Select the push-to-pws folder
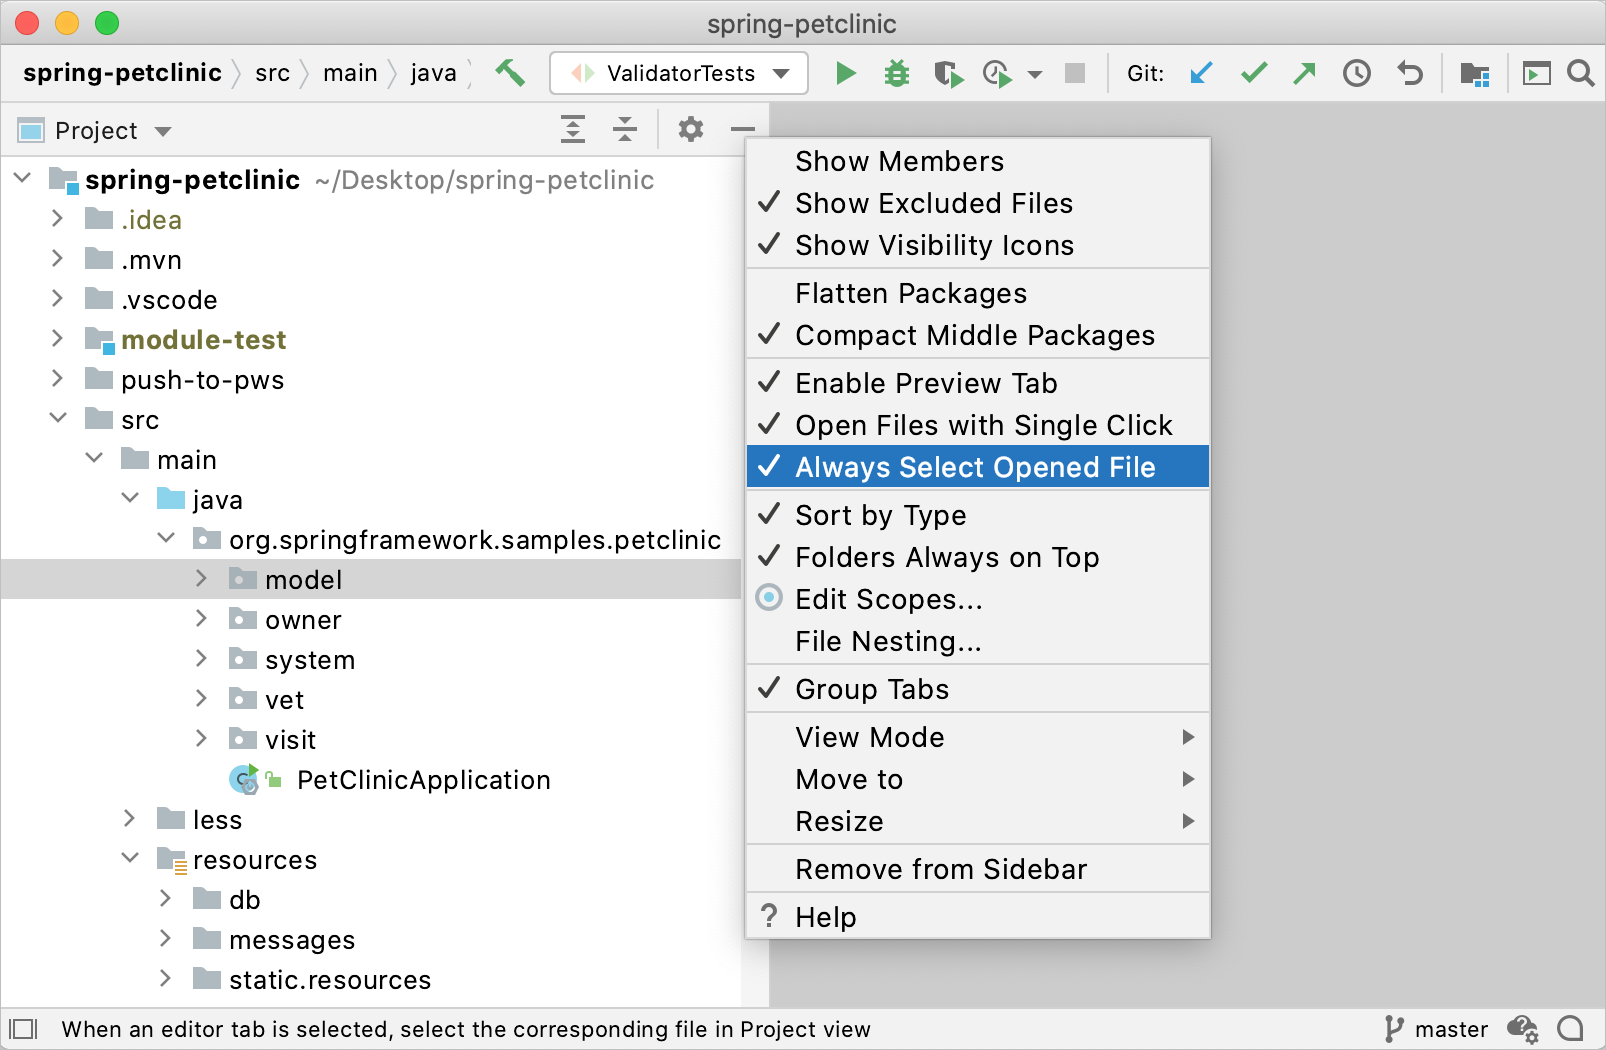 pyautogui.click(x=371, y=379)
